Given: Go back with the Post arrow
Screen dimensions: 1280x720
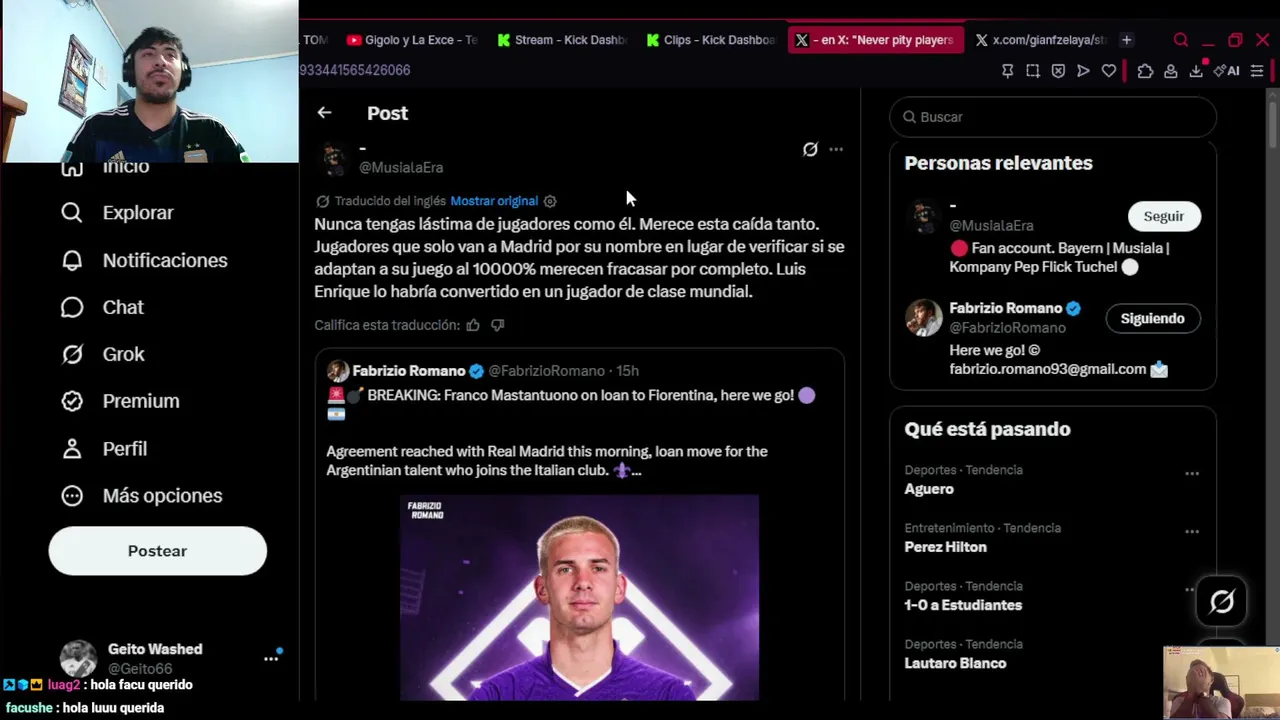Looking at the screenshot, I should (324, 113).
